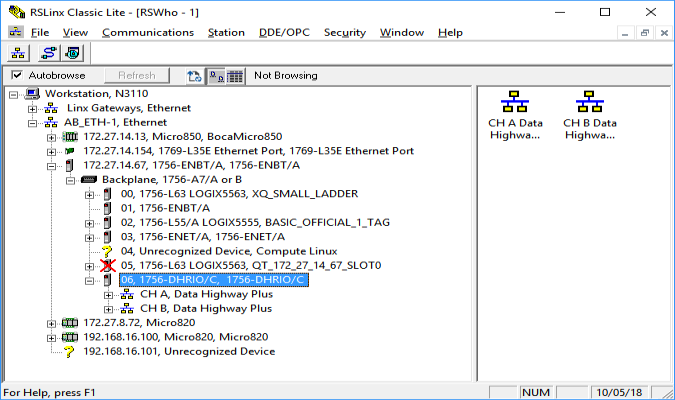Open the RSWho document system menu icon
Screen dimensions: 675x400
(16, 32)
